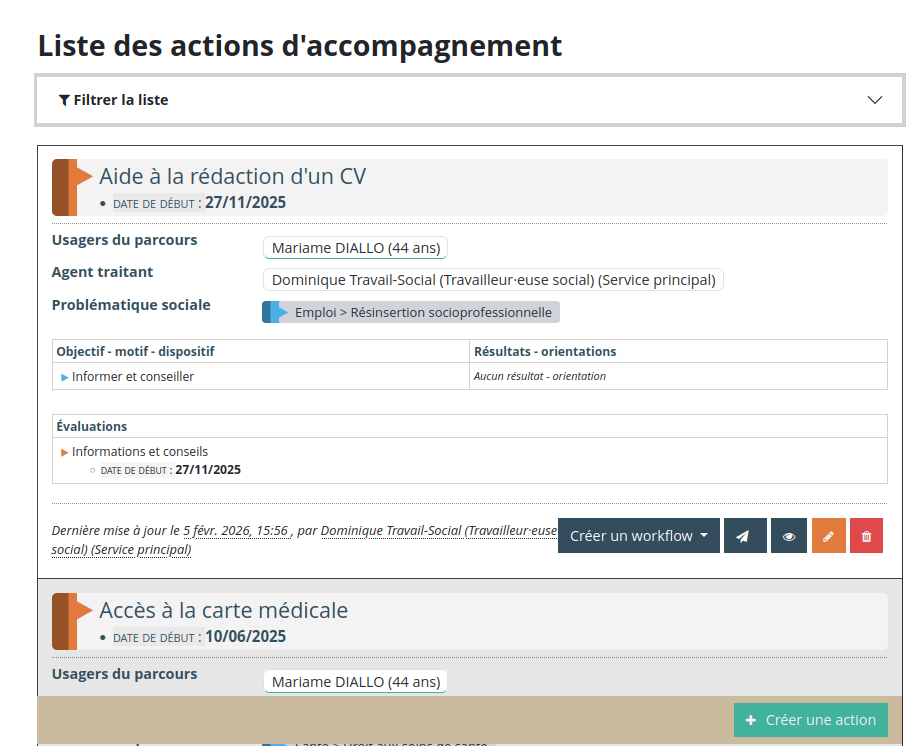916x746 pixels.
Task: Click the red trash delete button
Action: (867, 536)
